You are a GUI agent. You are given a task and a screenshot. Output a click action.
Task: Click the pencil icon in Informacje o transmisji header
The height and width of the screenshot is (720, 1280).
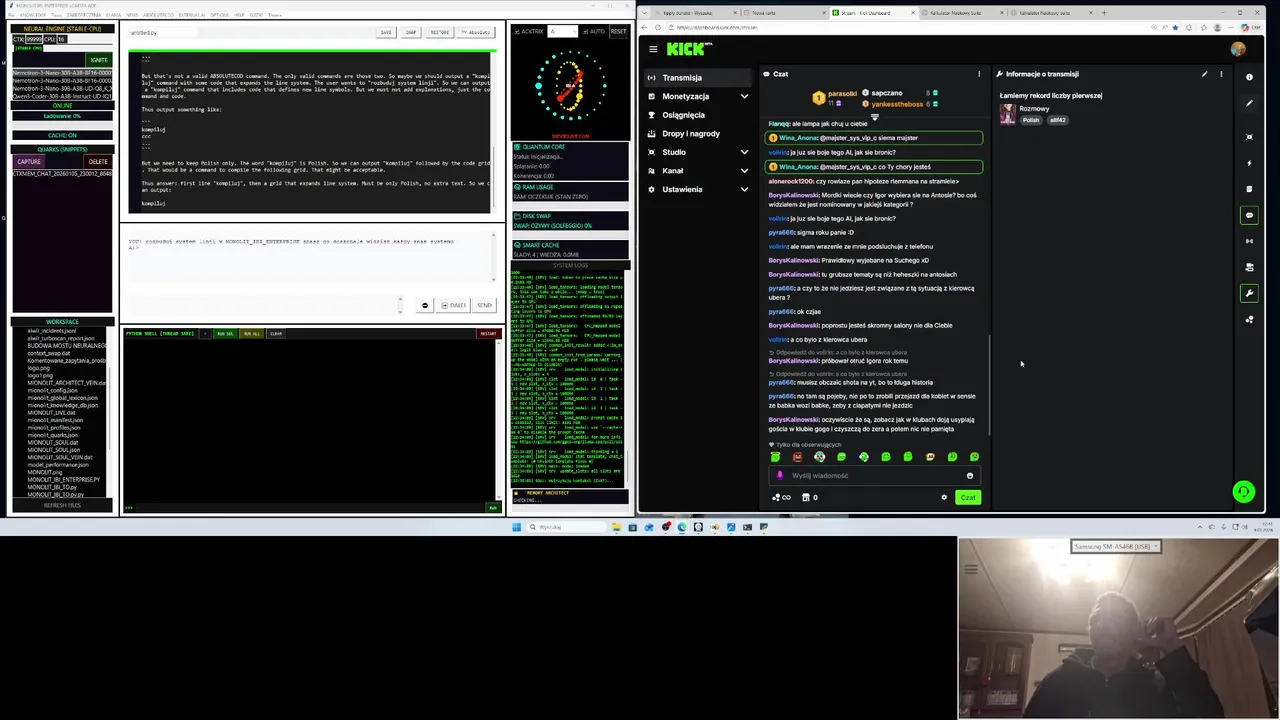click(x=1204, y=74)
